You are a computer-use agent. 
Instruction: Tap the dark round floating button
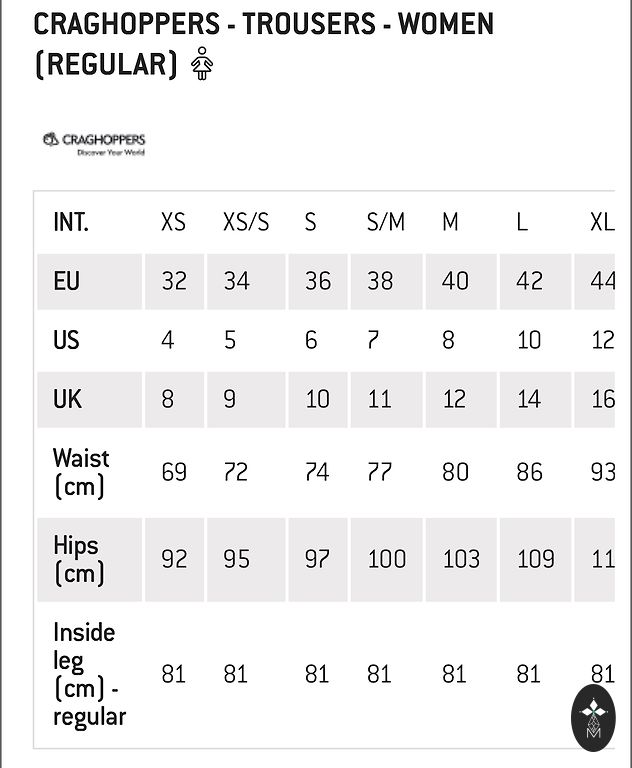click(593, 716)
